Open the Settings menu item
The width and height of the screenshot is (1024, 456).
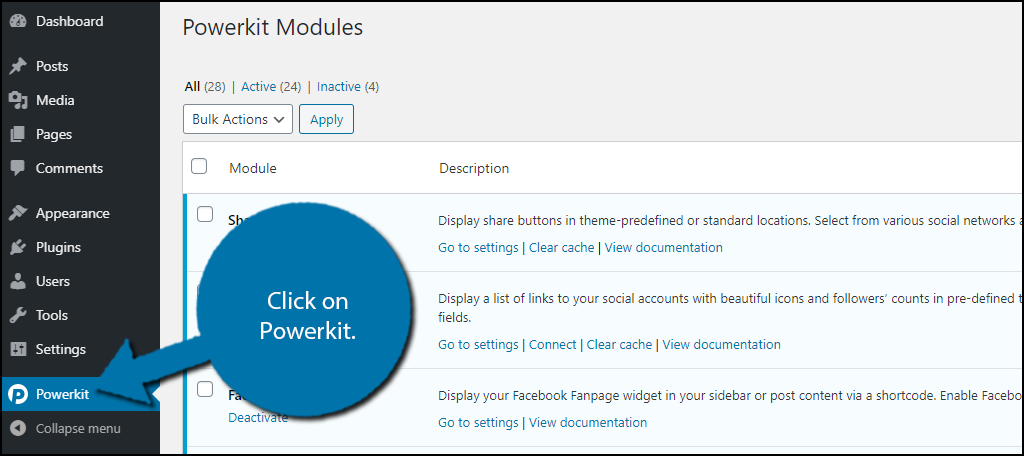tap(61, 349)
